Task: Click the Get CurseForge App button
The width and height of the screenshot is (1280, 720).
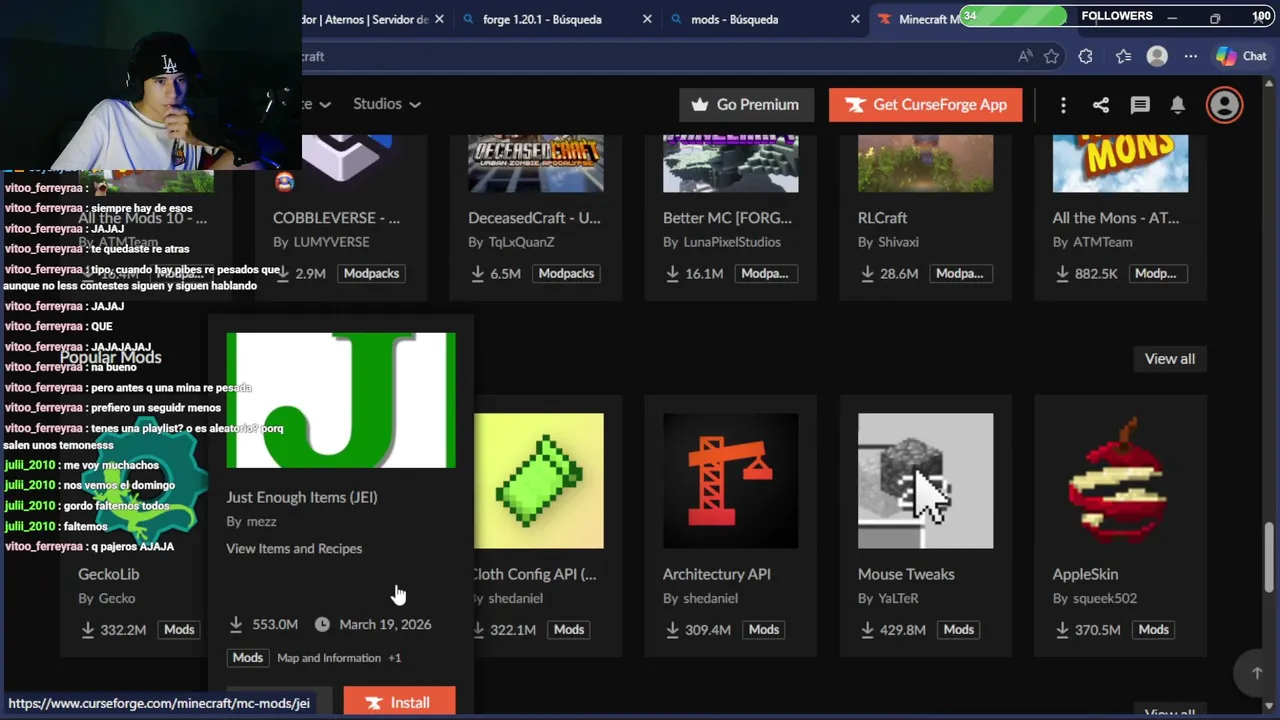Action: pos(925,105)
